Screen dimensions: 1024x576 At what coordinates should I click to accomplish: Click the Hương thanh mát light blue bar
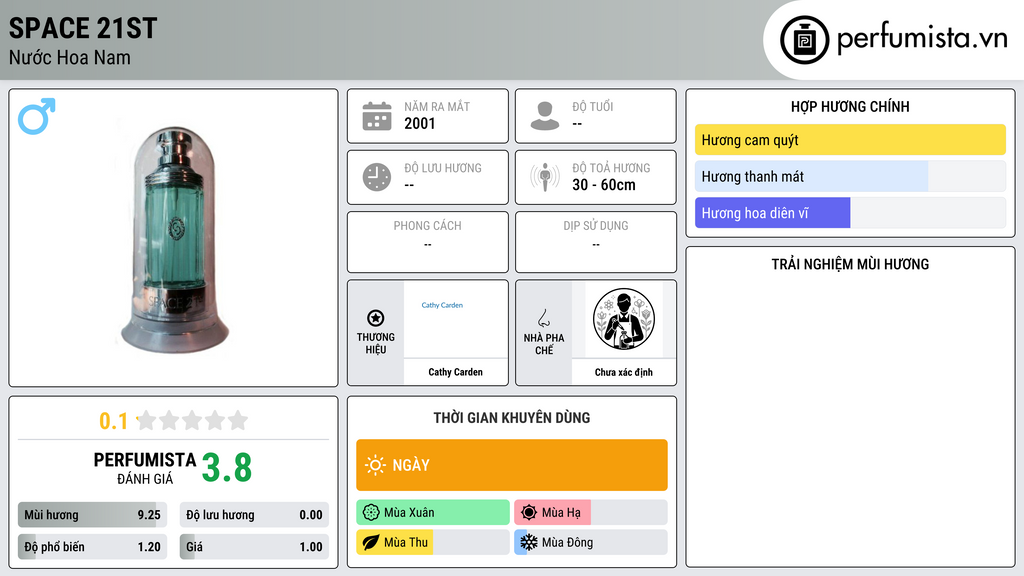click(x=850, y=176)
